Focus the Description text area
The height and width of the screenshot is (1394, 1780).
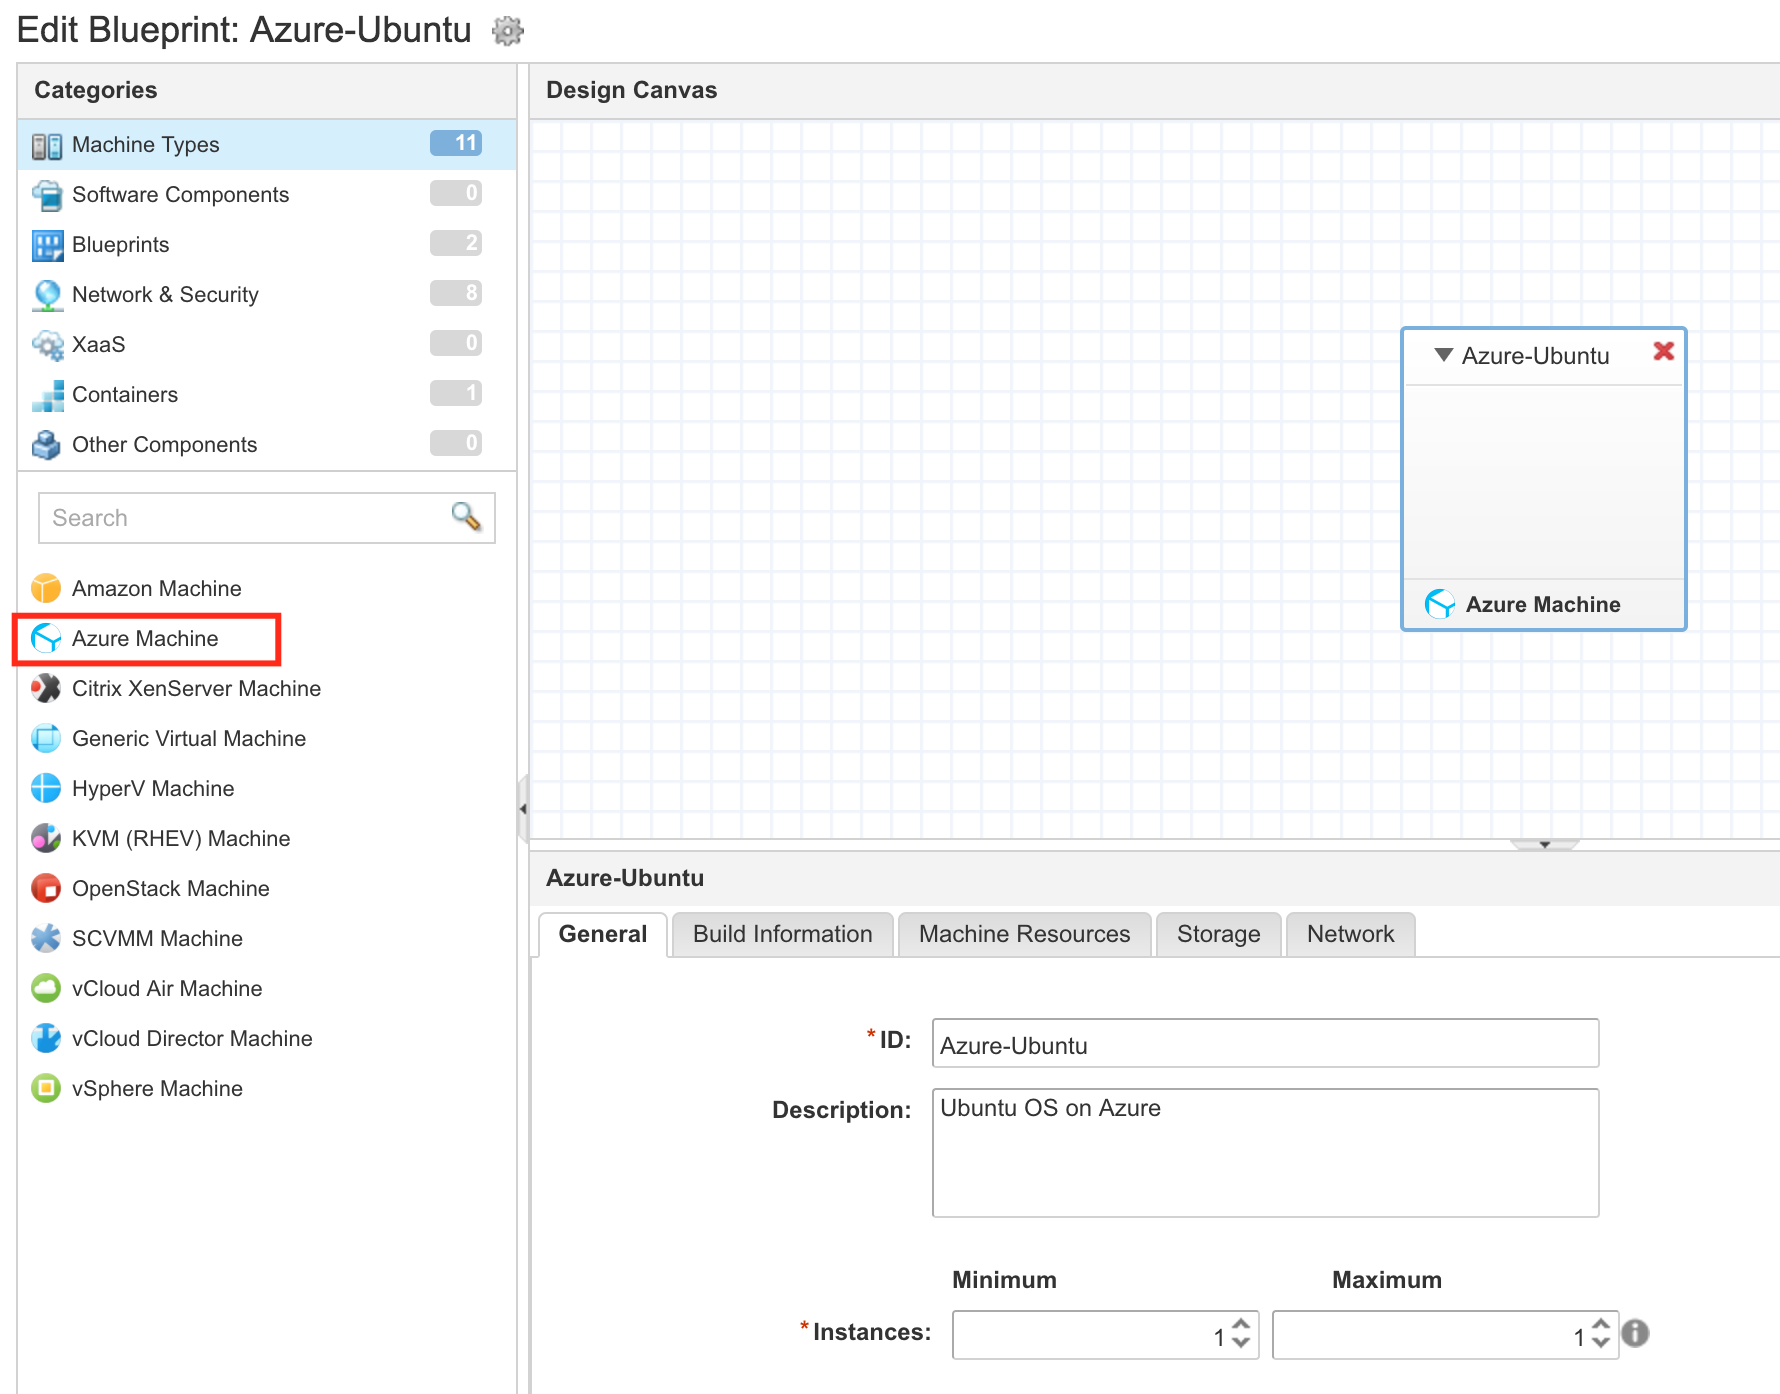(1264, 1152)
